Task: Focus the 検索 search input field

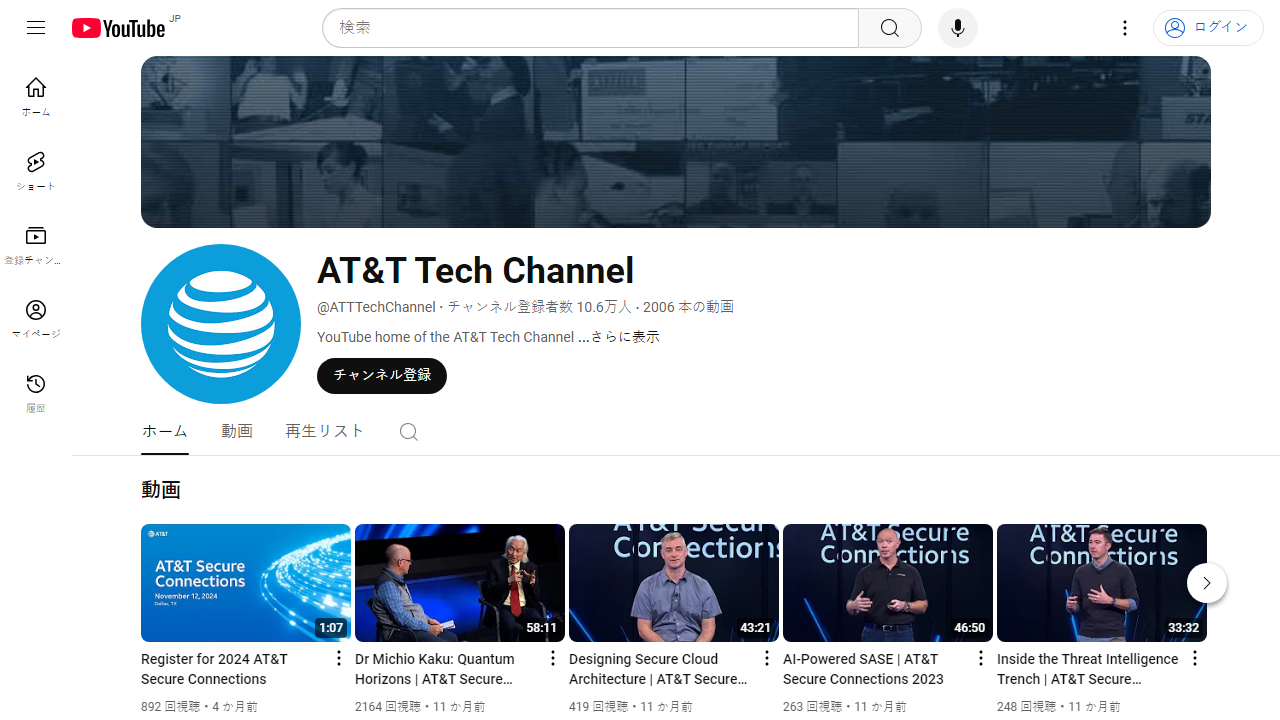Action: [x=590, y=28]
